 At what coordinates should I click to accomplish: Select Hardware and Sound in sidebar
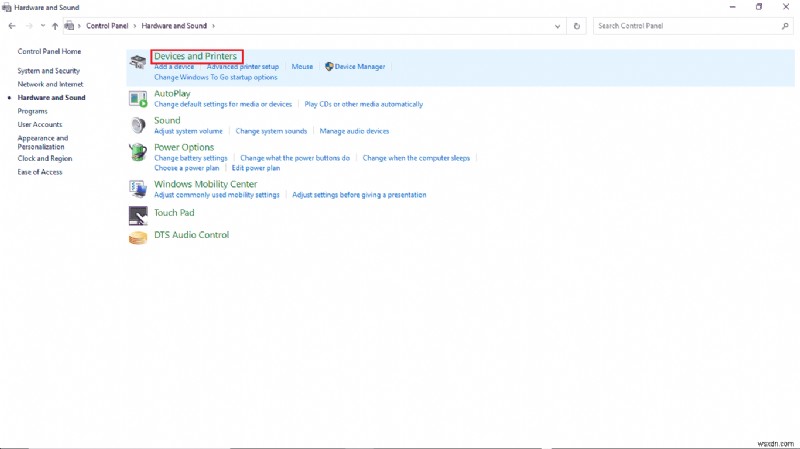(x=51, y=97)
